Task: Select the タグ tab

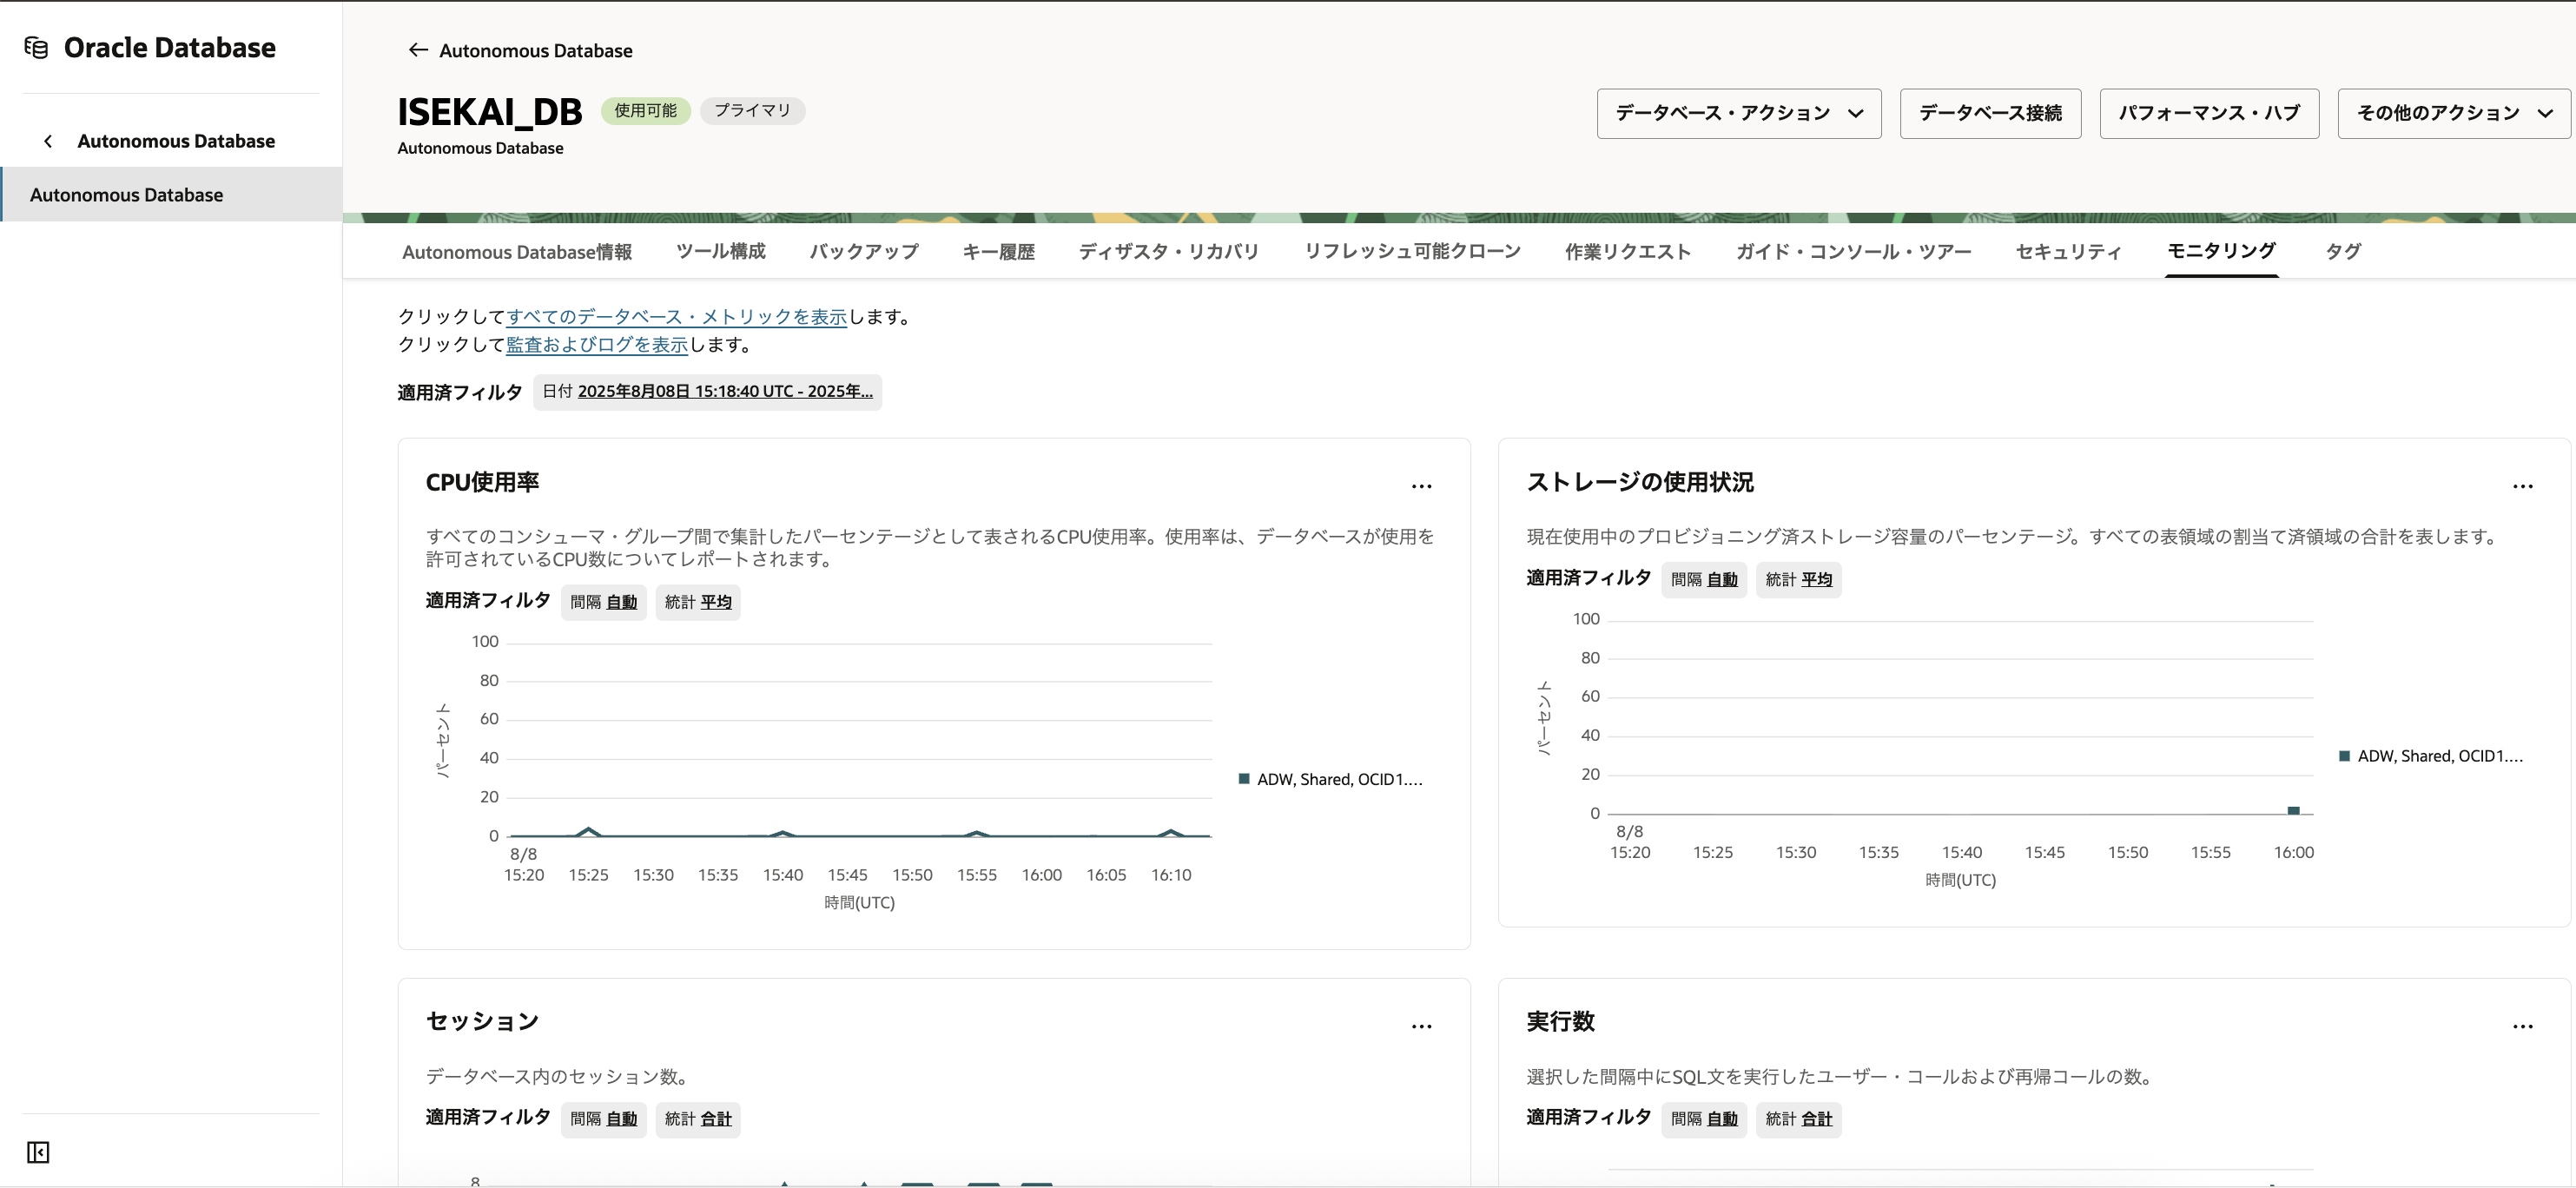Action: [x=2344, y=252]
